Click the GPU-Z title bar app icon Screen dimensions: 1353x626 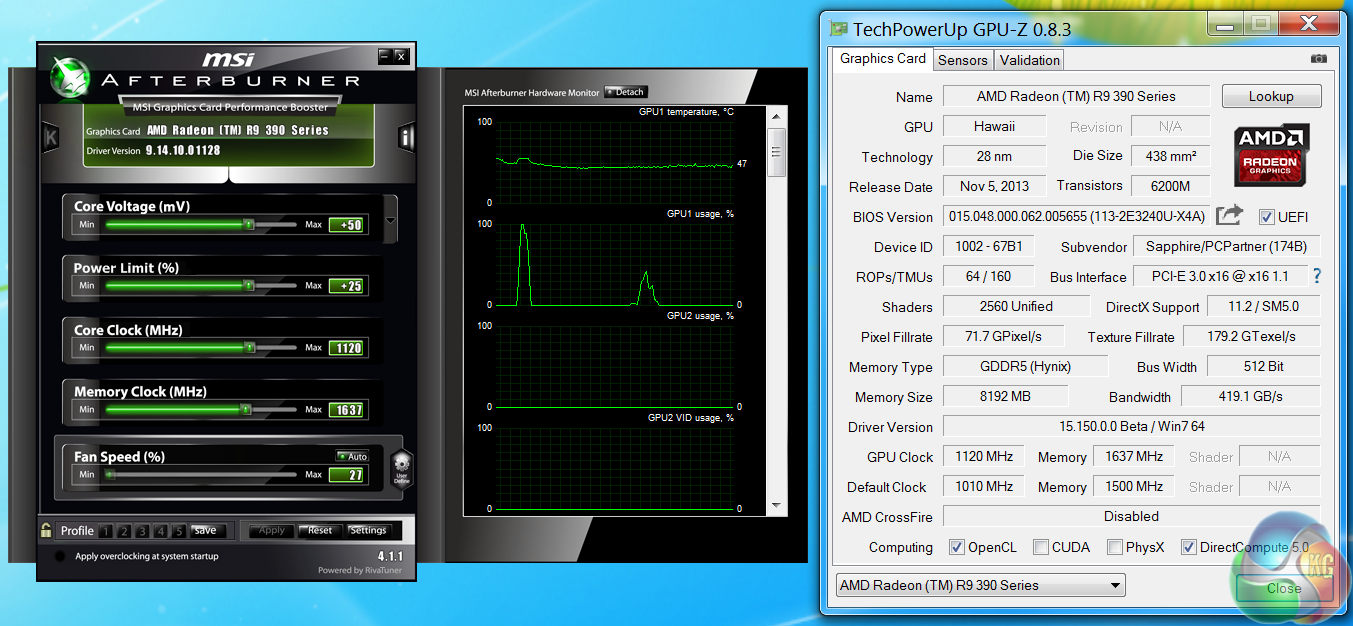(x=837, y=29)
